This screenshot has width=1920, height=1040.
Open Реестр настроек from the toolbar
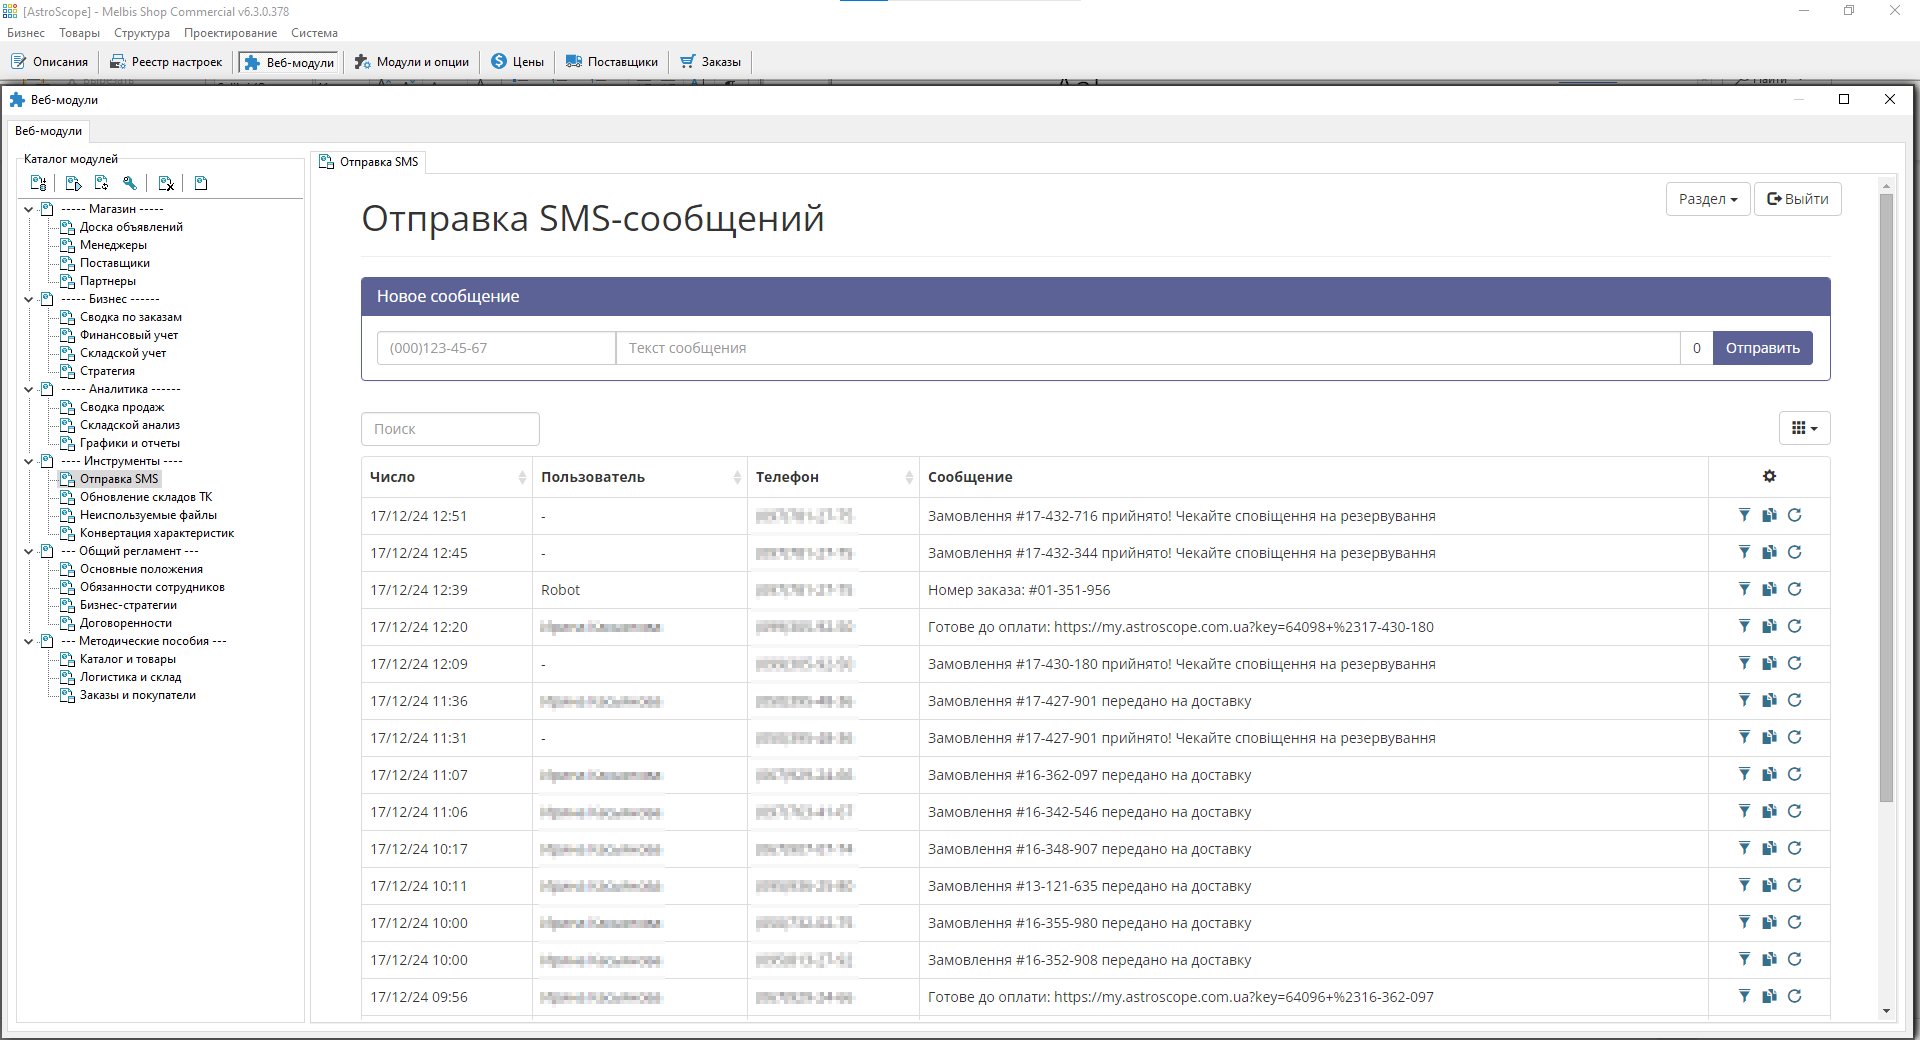[x=166, y=62]
